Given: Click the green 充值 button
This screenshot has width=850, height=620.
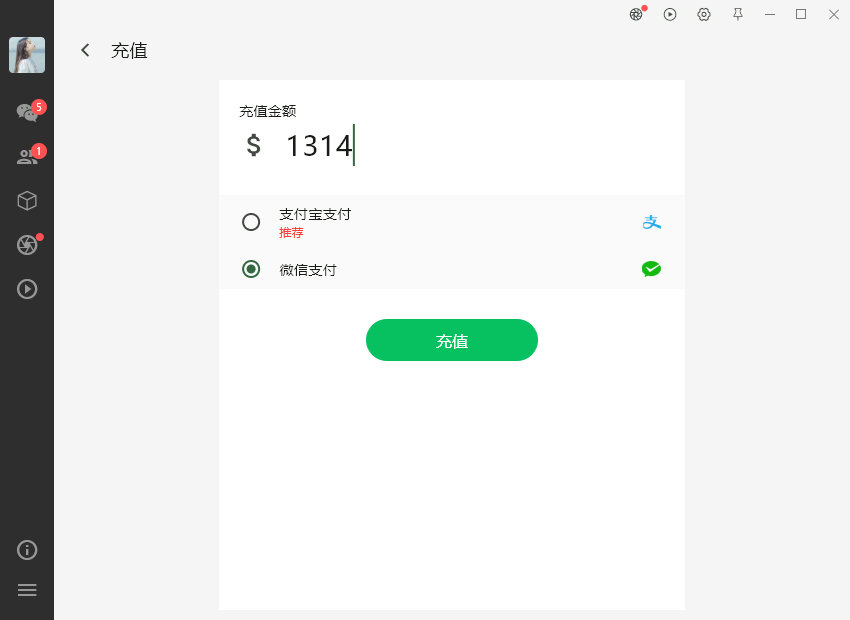Looking at the screenshot, I should tap(452, 340).
